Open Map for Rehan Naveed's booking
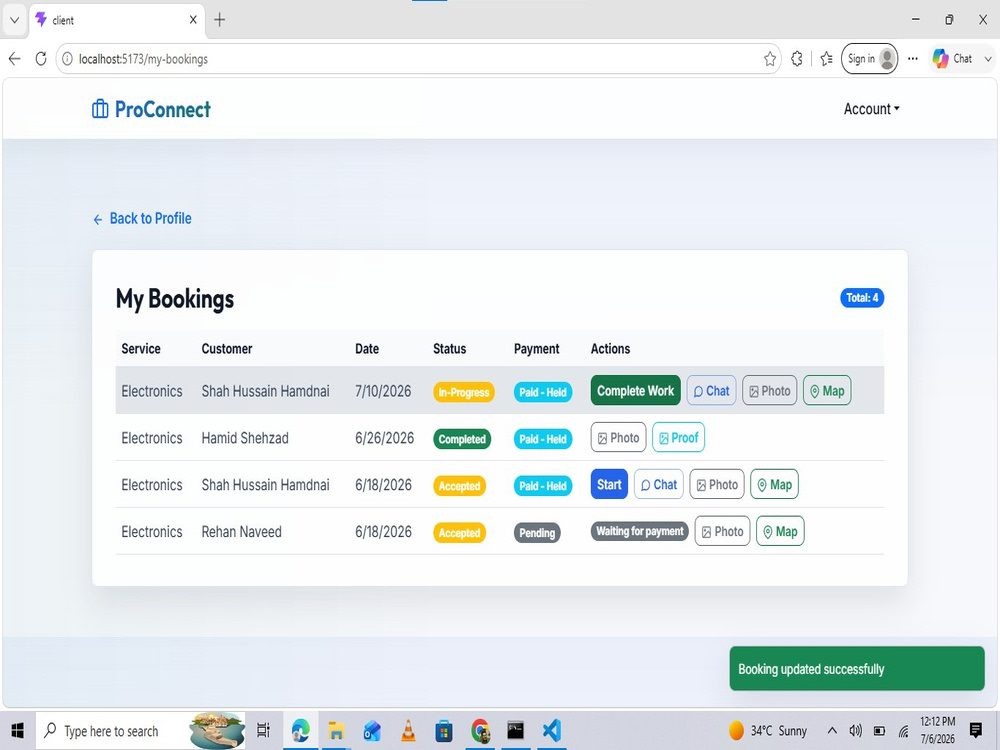This screenshot has height=750, width=1000. (x=780, y=531)
